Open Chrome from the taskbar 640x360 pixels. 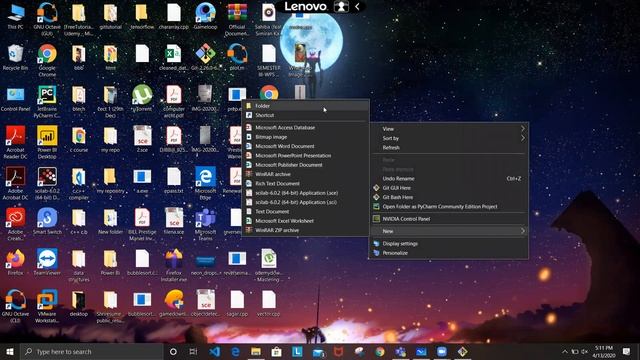(380, 351)
